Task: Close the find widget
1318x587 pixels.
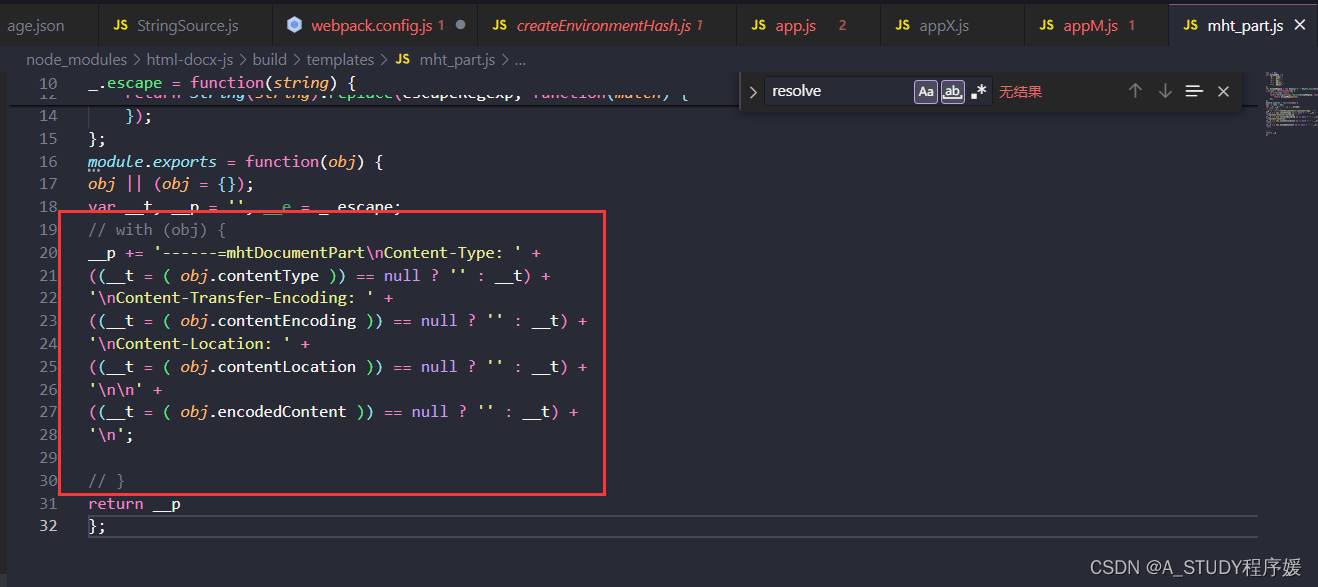Action: [x=1223, y=91]
